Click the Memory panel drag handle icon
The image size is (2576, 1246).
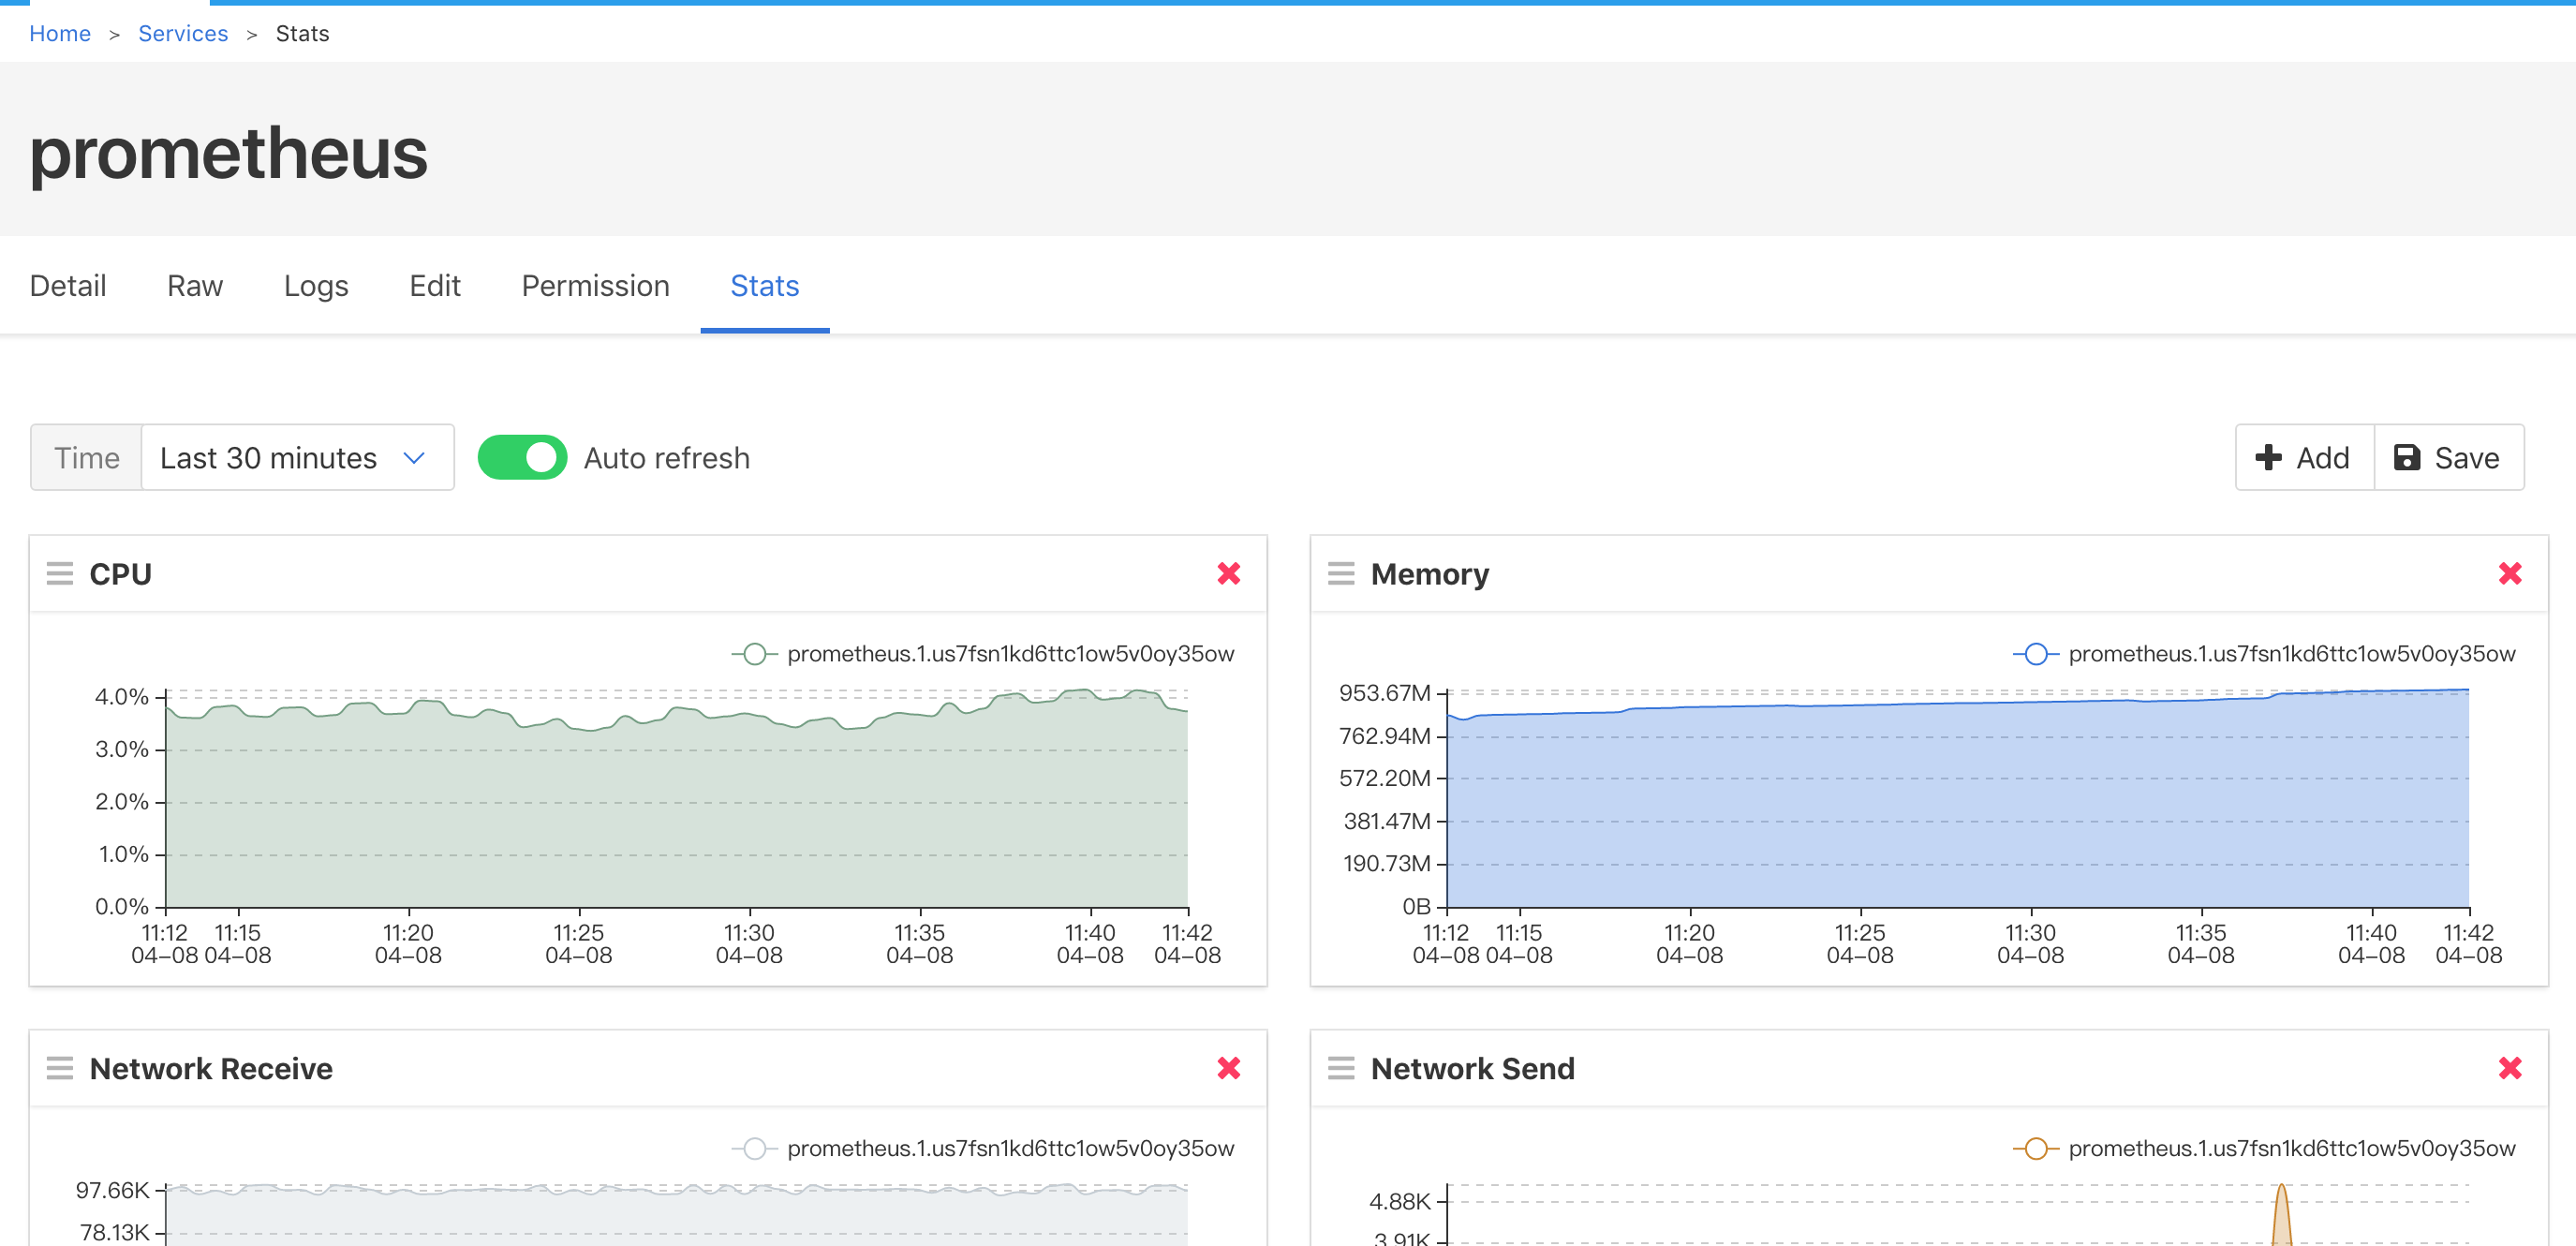pyautogui.click(x=1340, y=573)
